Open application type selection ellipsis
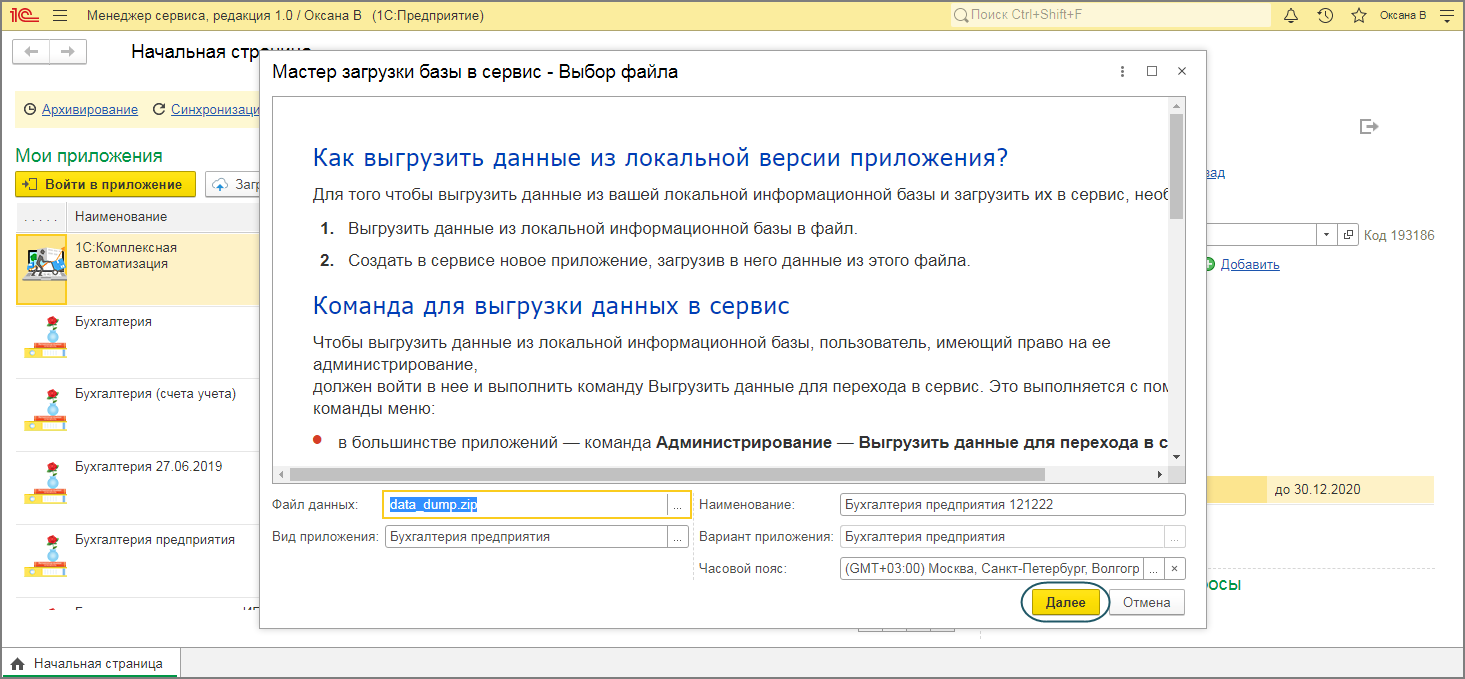The width and height of the screenshot is (1465, 679). pos(678,537)
